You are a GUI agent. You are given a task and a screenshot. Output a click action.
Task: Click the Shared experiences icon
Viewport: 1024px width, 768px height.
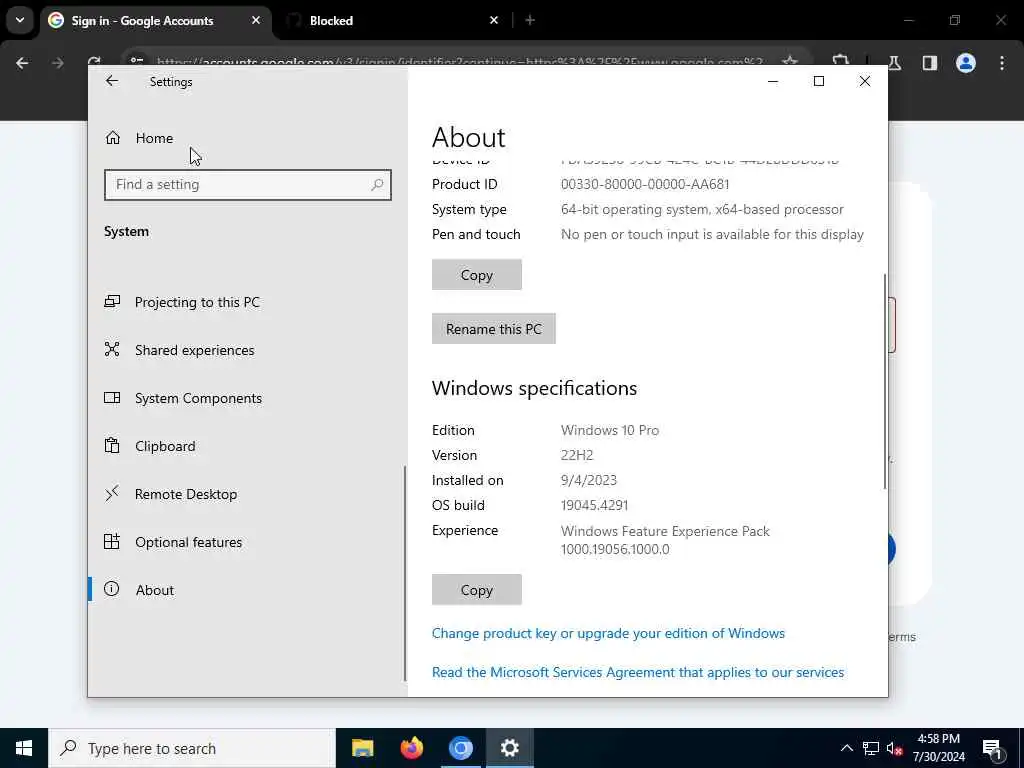coord(112,349)
